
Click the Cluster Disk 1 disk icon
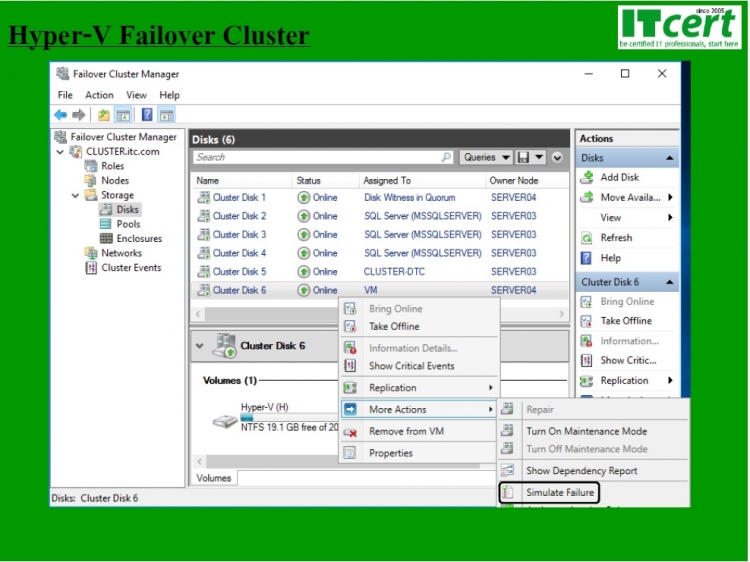pyautogui.click(x=203, y=198)
